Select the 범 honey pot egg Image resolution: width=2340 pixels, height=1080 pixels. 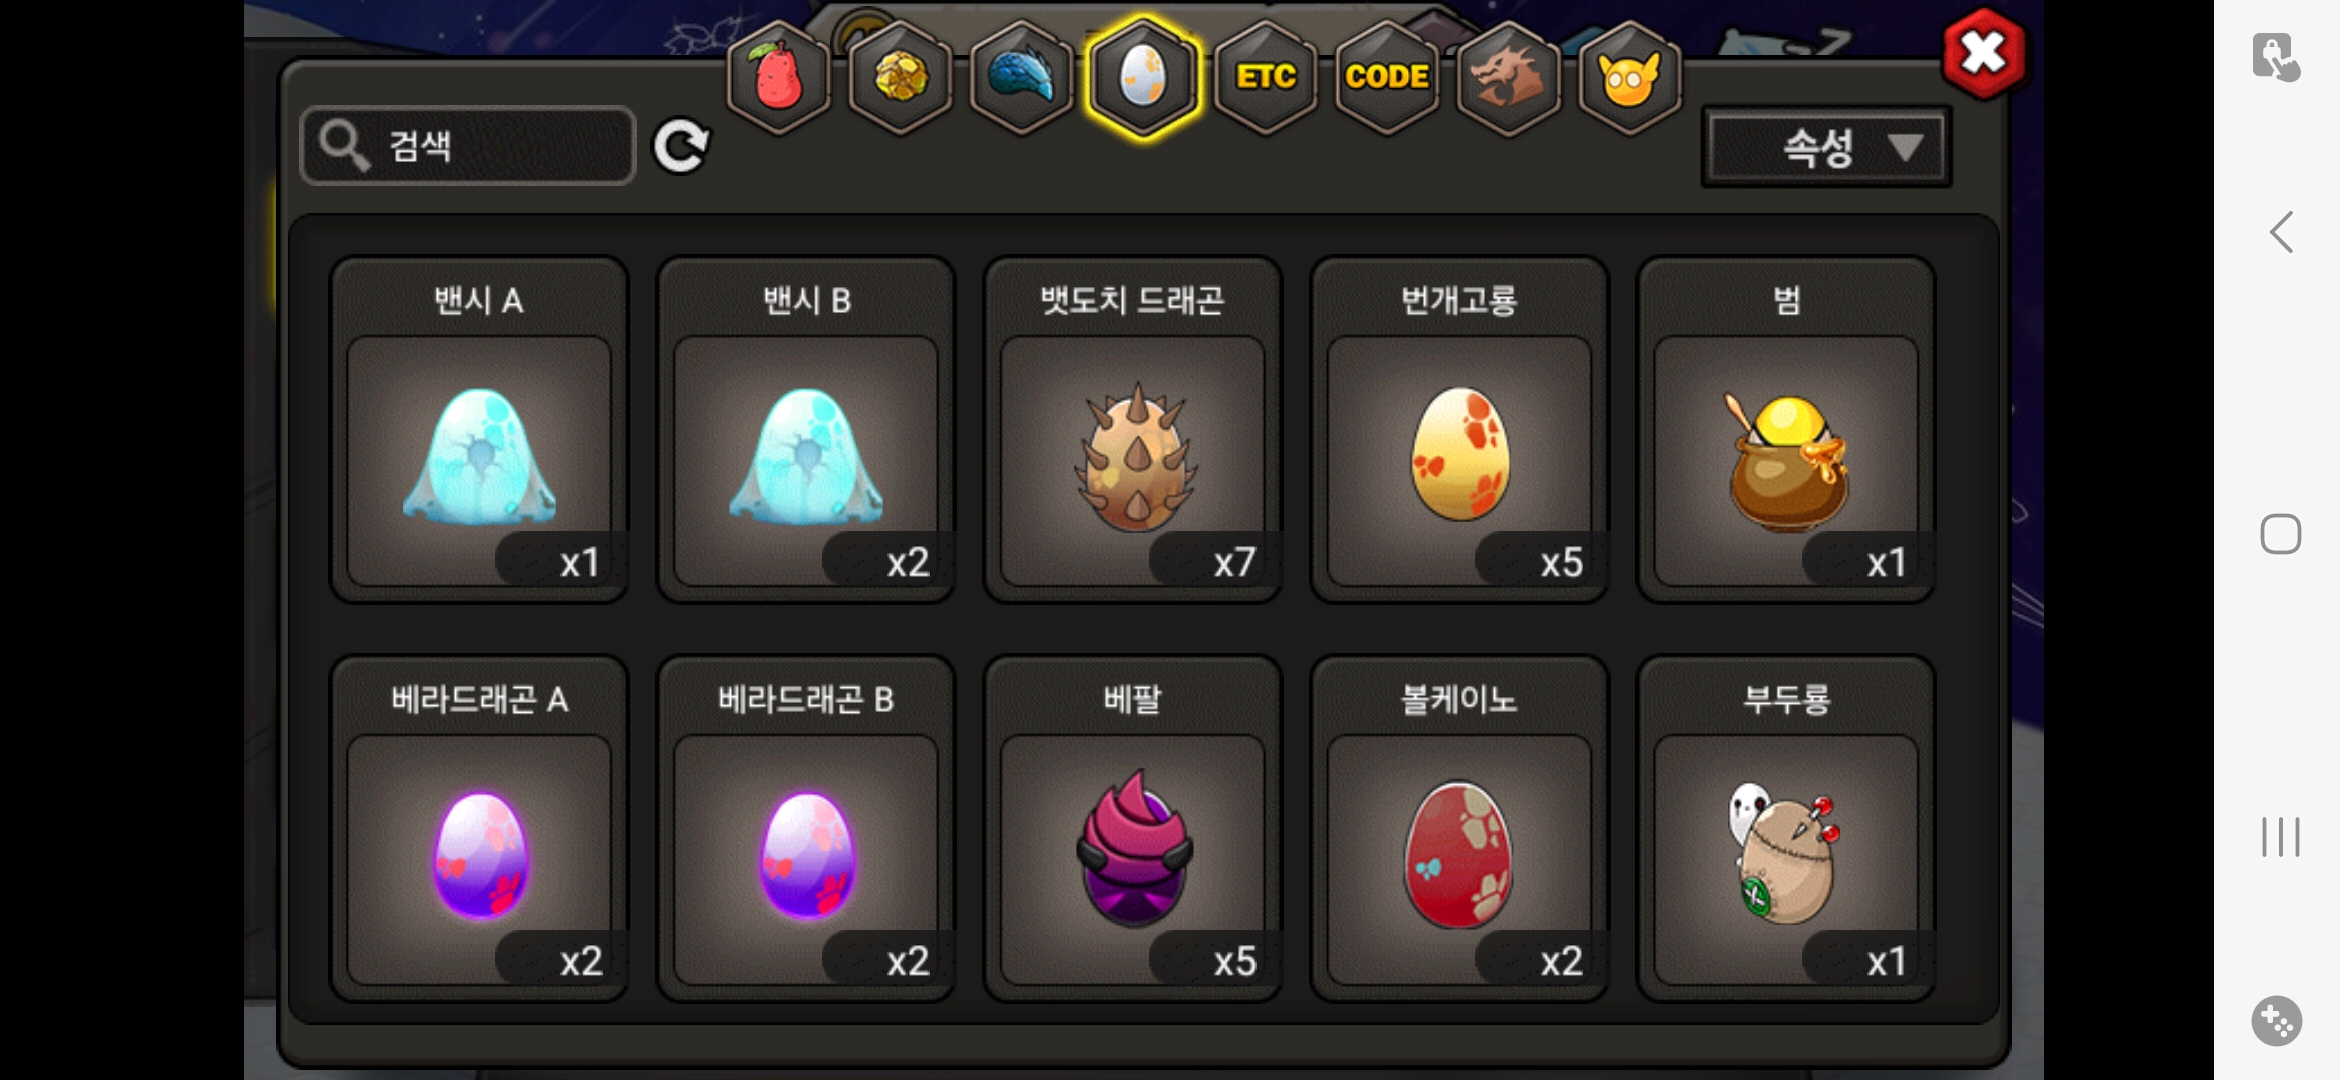pos(1787,430)
